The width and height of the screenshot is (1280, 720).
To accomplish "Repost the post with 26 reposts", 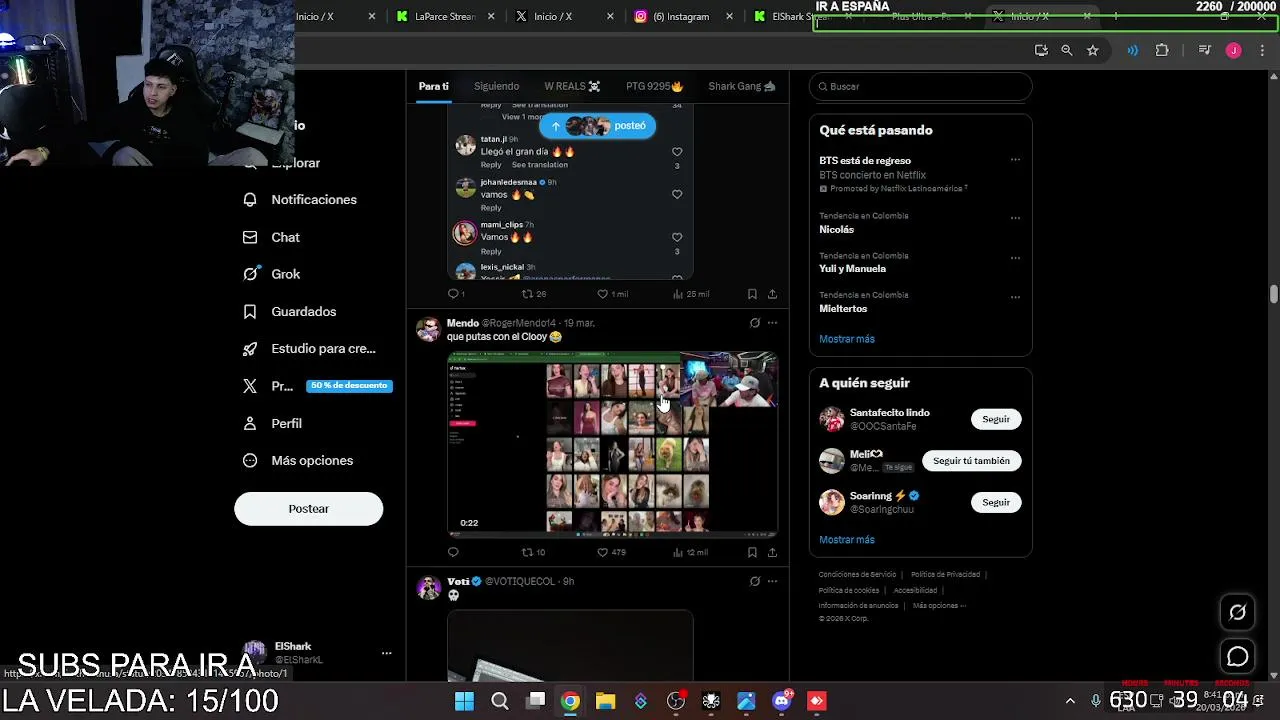I will click(534, 294).
